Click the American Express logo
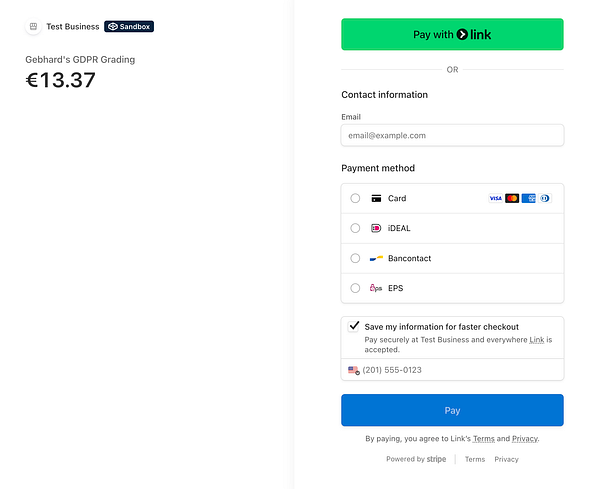The width and height of the screenshot is (600, 489). tap(528, 198)
